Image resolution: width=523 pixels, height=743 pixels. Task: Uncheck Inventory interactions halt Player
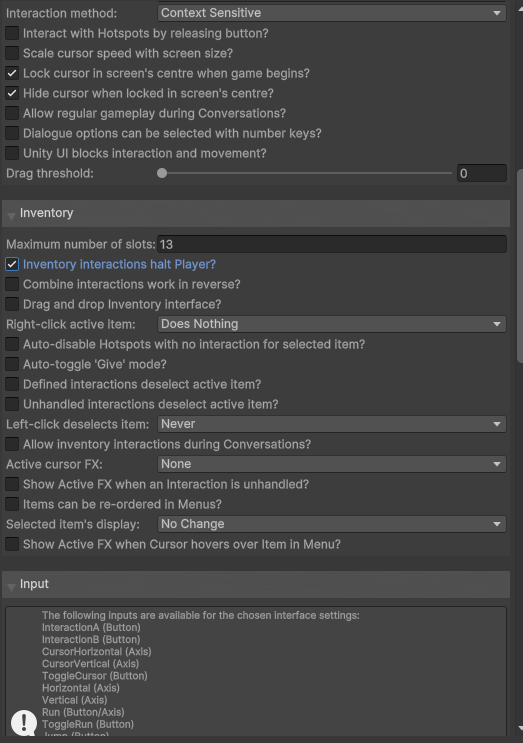click(12, 264)
